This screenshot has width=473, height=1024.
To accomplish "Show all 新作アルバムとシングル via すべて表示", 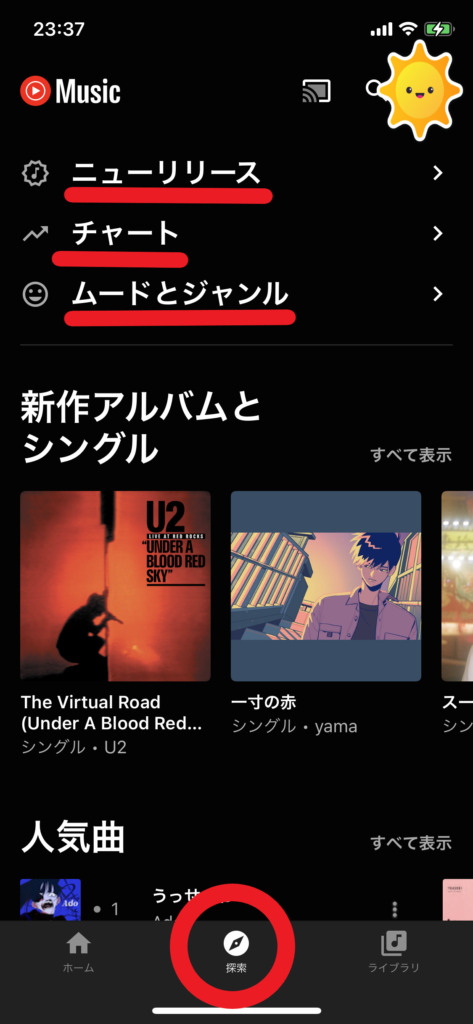I will tap(411, 455).
